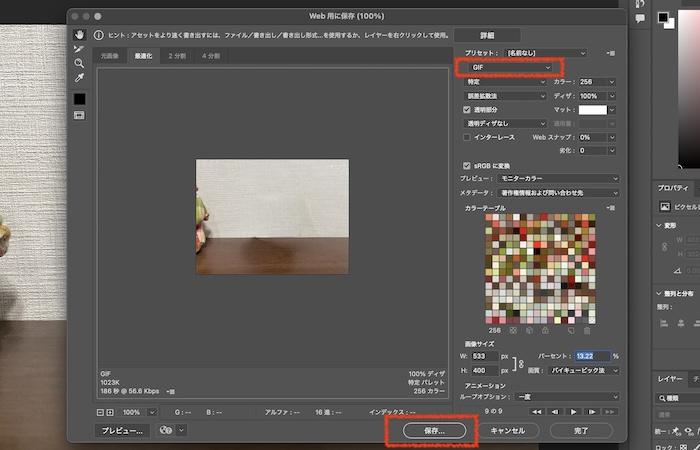Open the download speed menu icon

(171, 392)
